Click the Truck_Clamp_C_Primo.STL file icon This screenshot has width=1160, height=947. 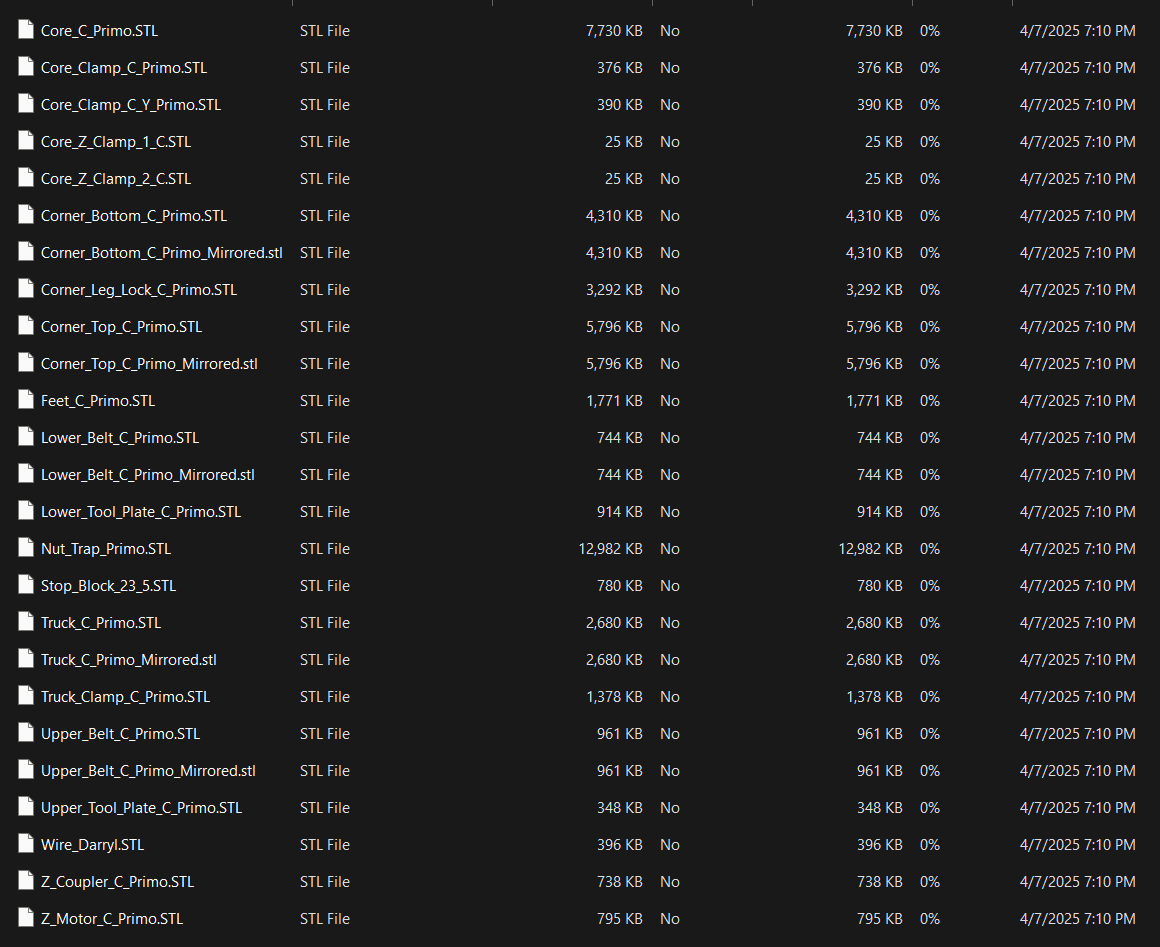(x=26, y=696)
